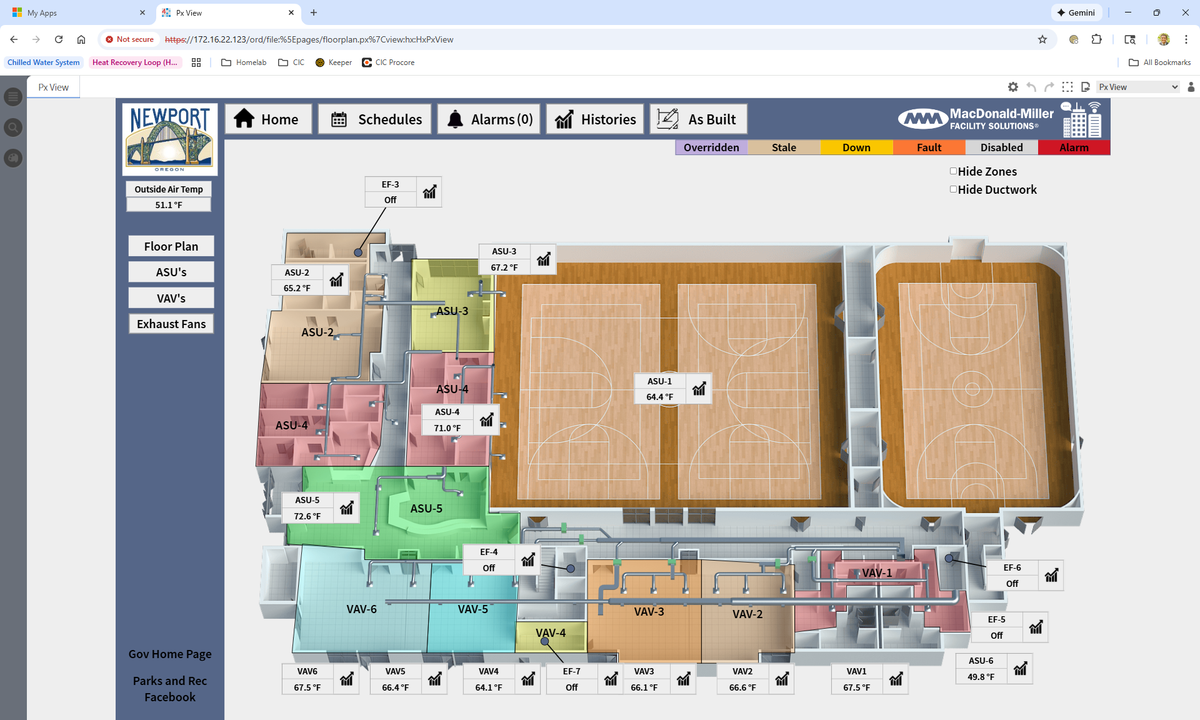The image size is (1200, 720).
Task: Expand the Px View dropdown selector
Action: [x=1138, y=87]
